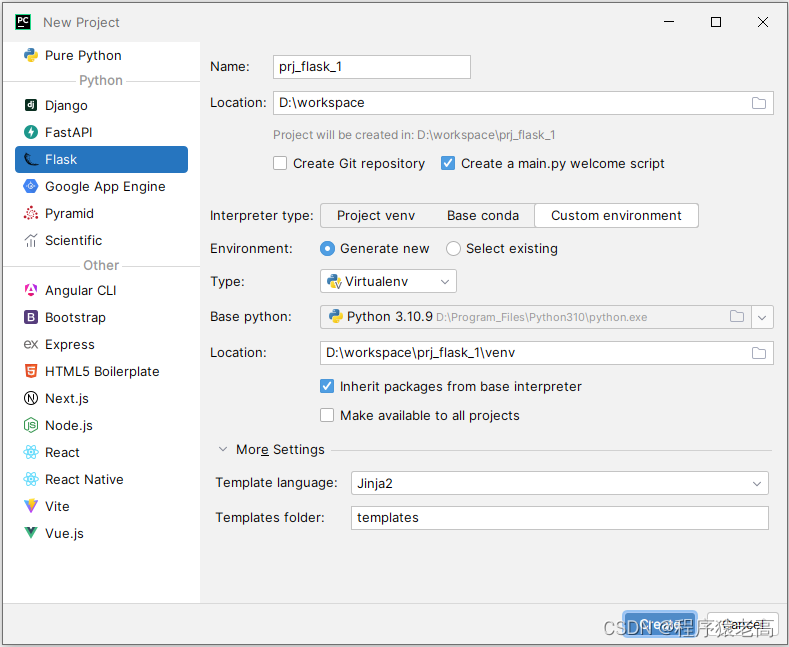
Task: Select Generate new environment radio button
Action: (x=328, y=249)
